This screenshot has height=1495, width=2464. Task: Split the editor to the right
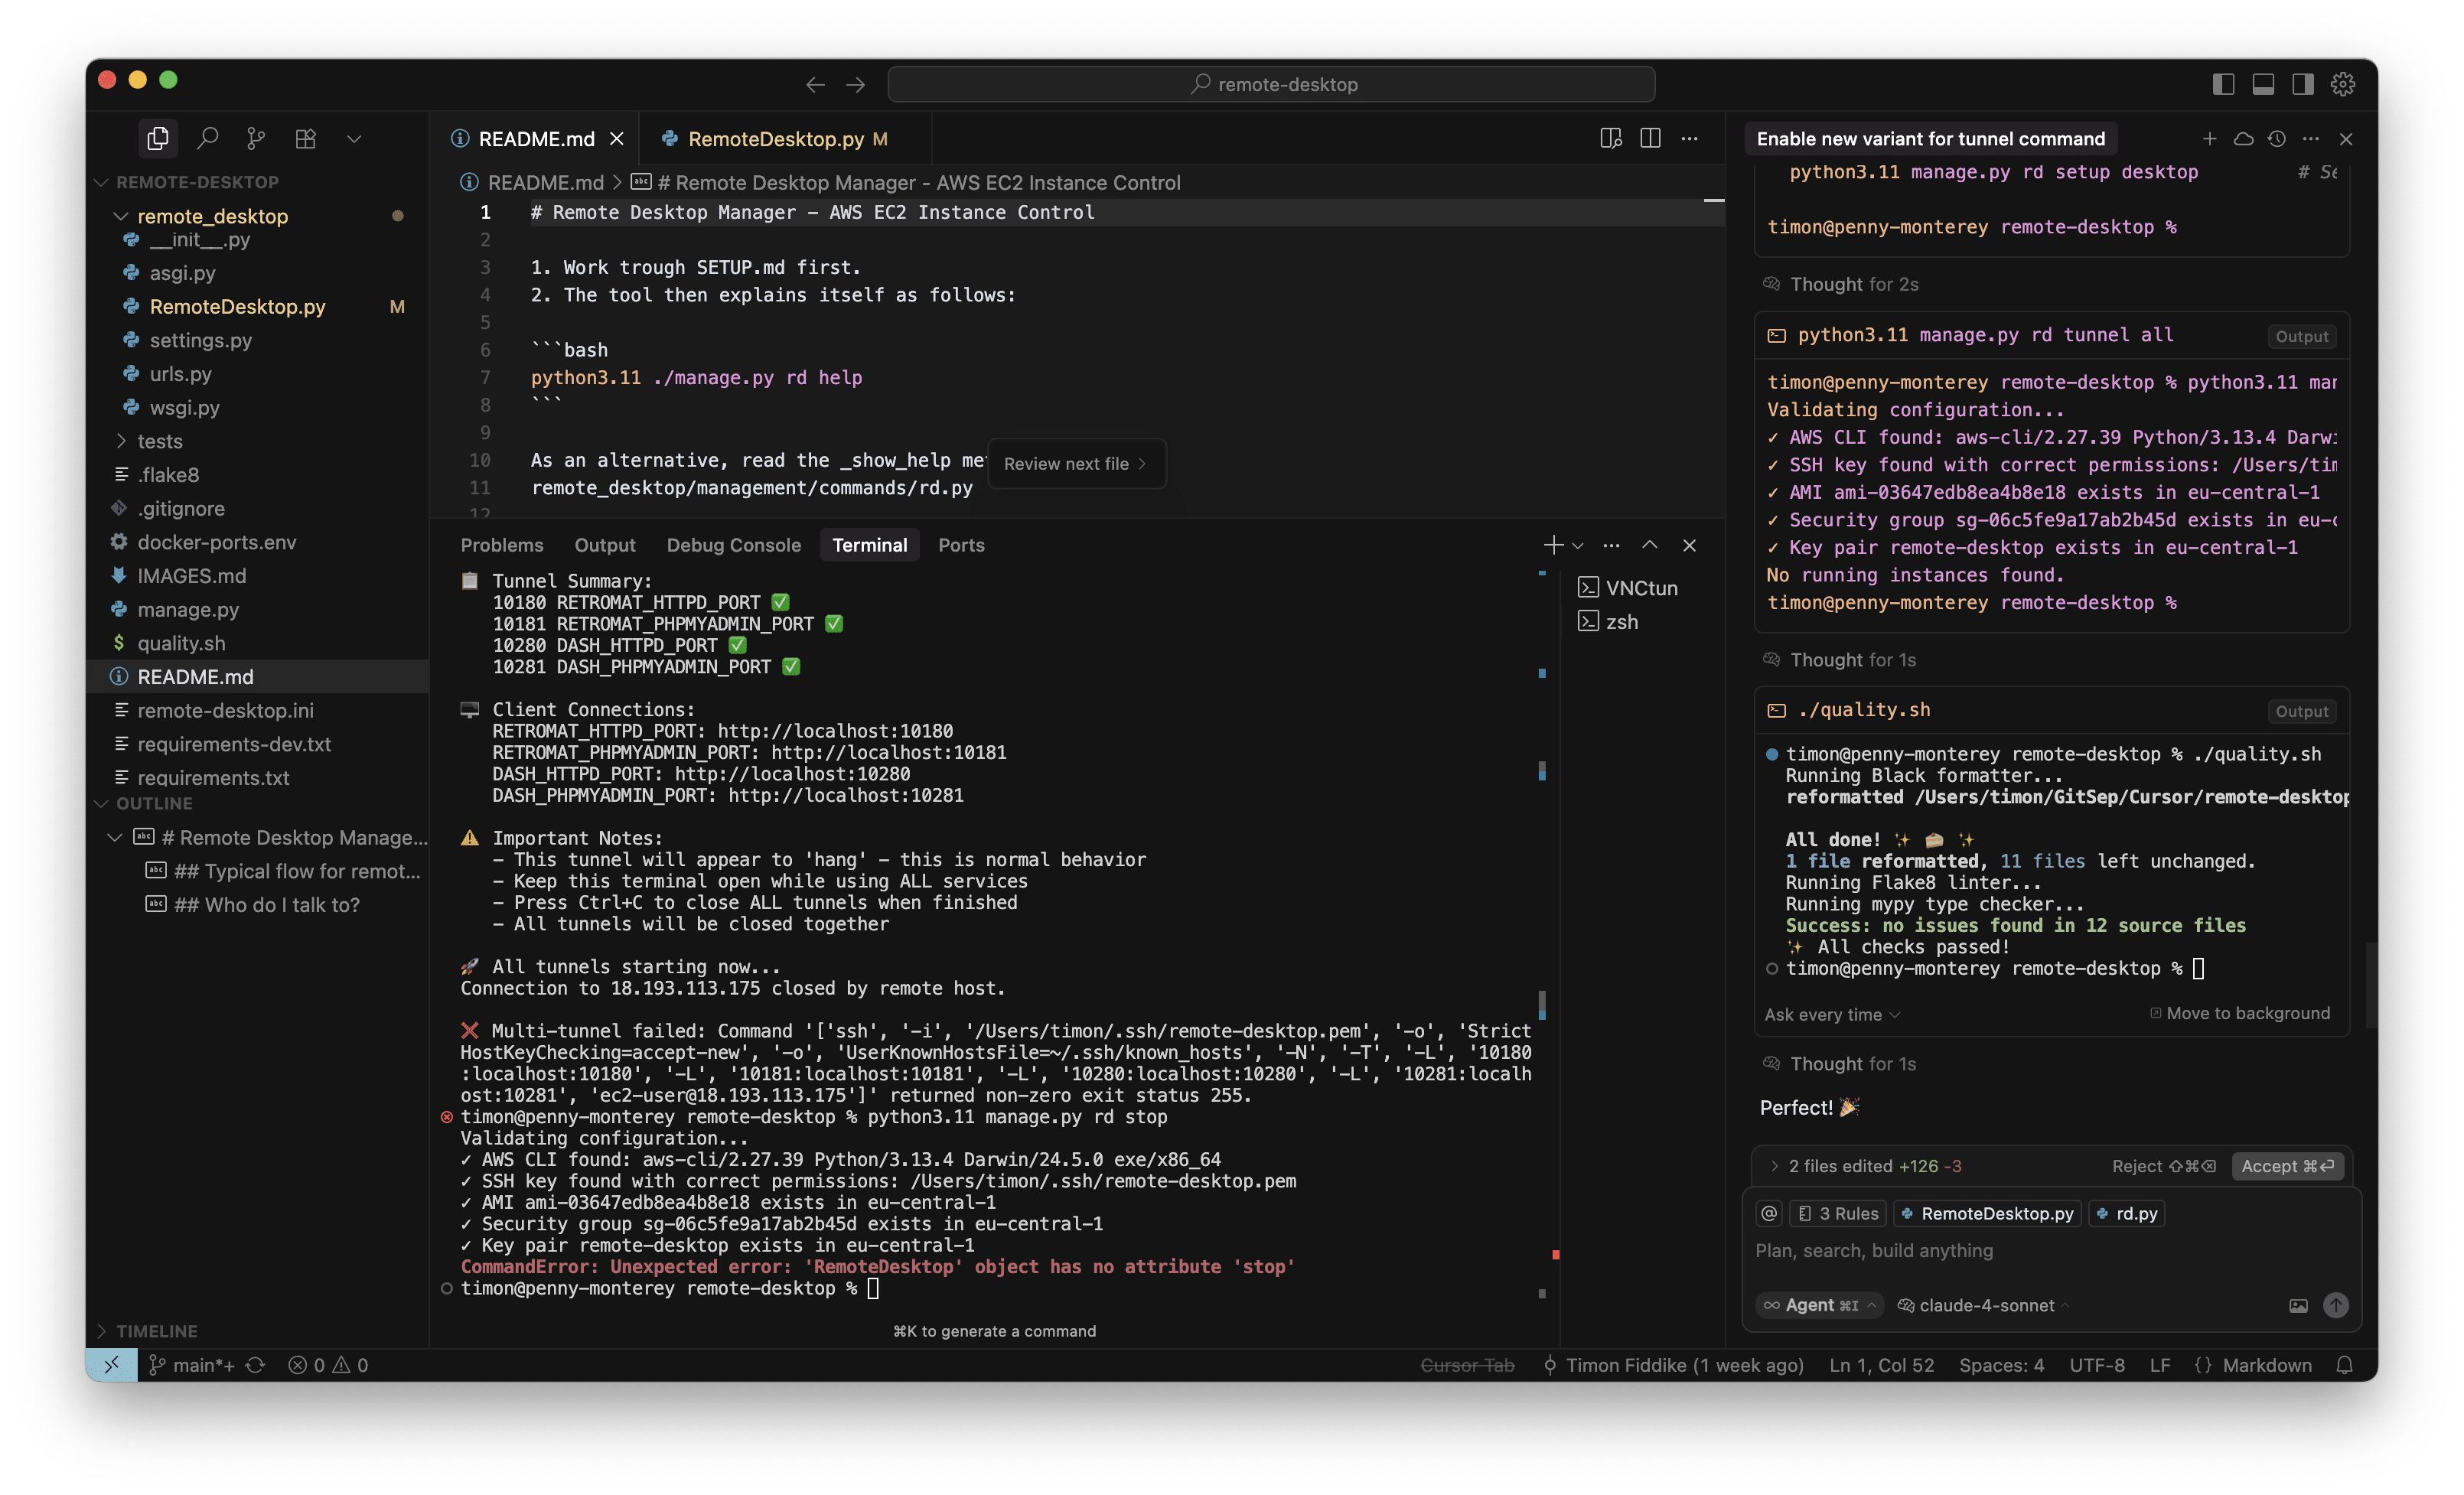(x=1650, y=138)
